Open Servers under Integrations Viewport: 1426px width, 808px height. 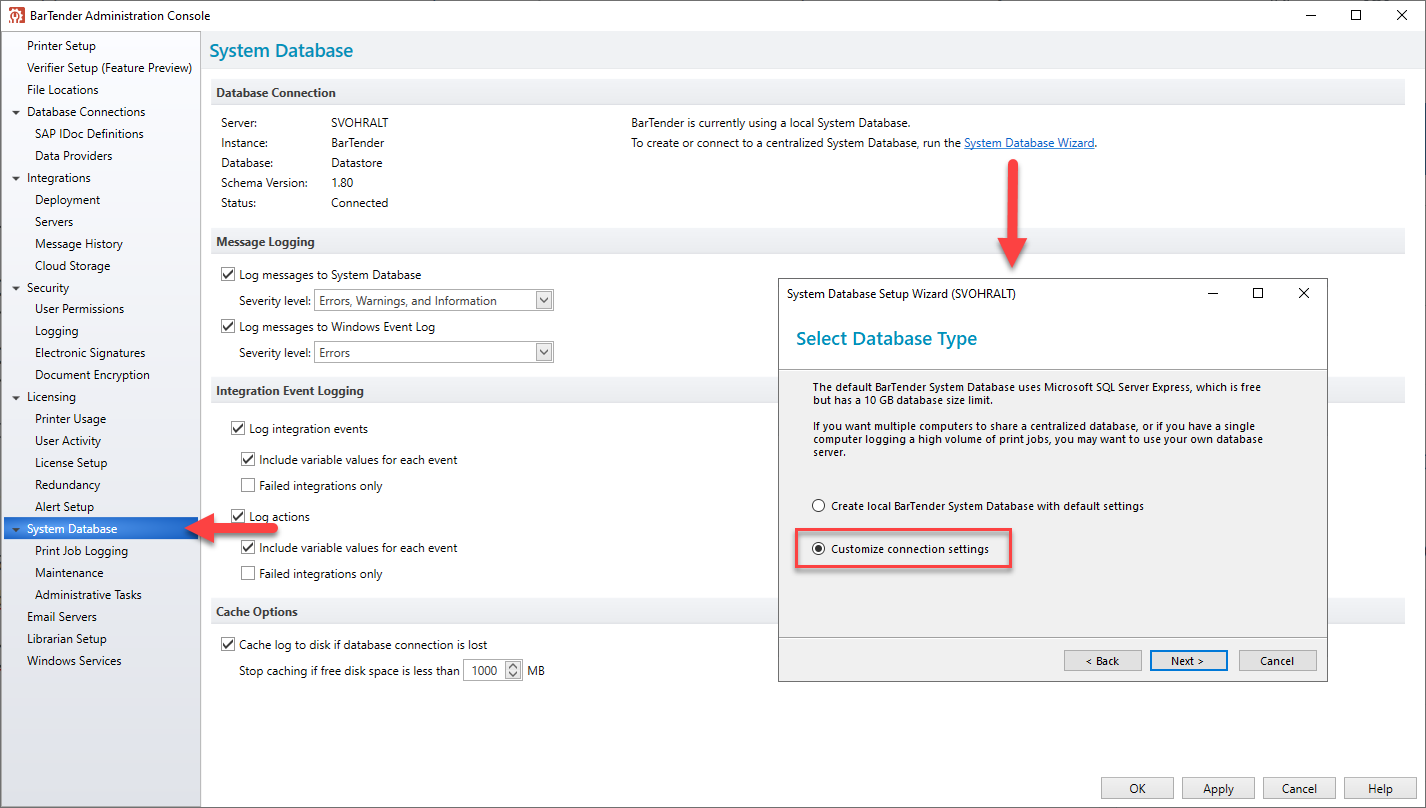(54, 222)
